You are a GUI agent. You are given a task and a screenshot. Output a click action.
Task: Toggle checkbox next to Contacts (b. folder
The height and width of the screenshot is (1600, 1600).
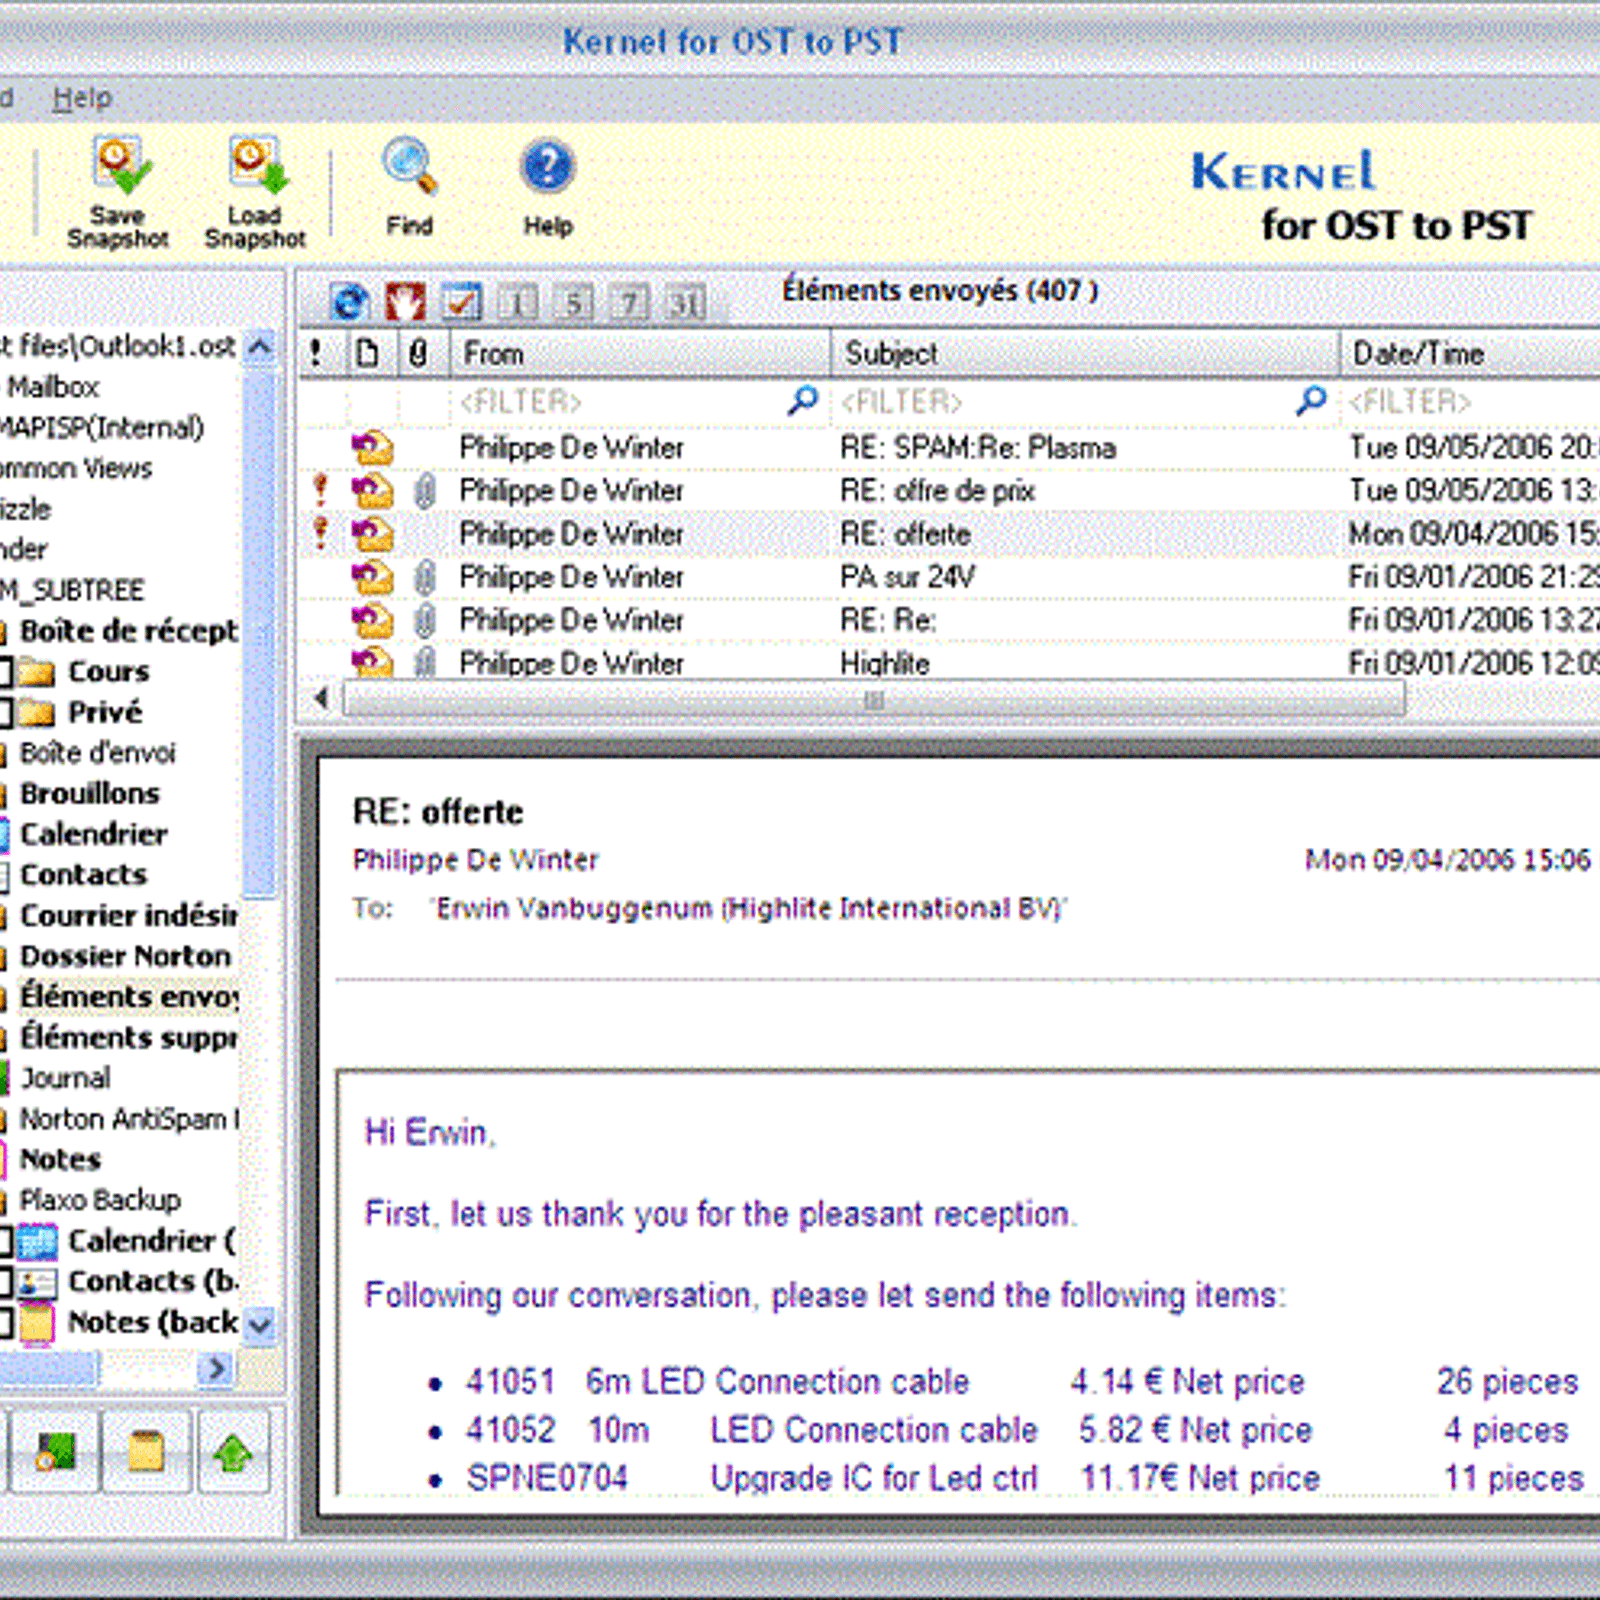coord(5,1281)
